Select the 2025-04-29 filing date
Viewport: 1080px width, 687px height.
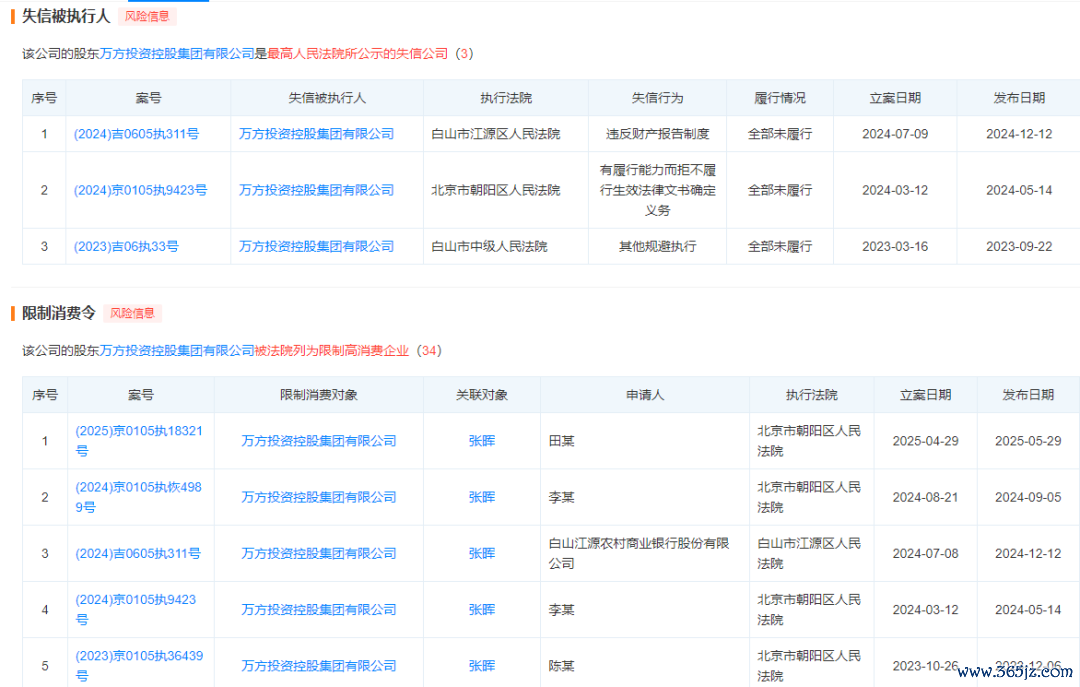[925, 441]
